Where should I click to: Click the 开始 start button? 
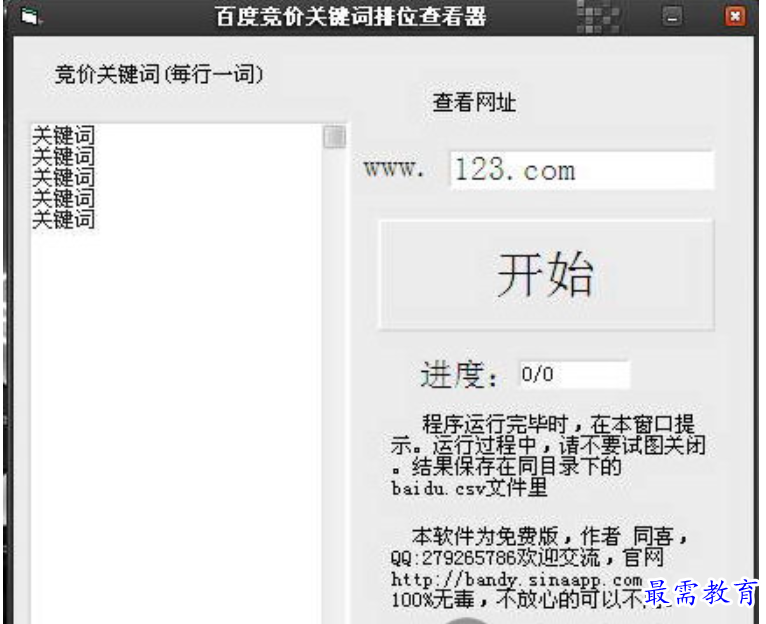pyautogui.click(x=547, y=275)
